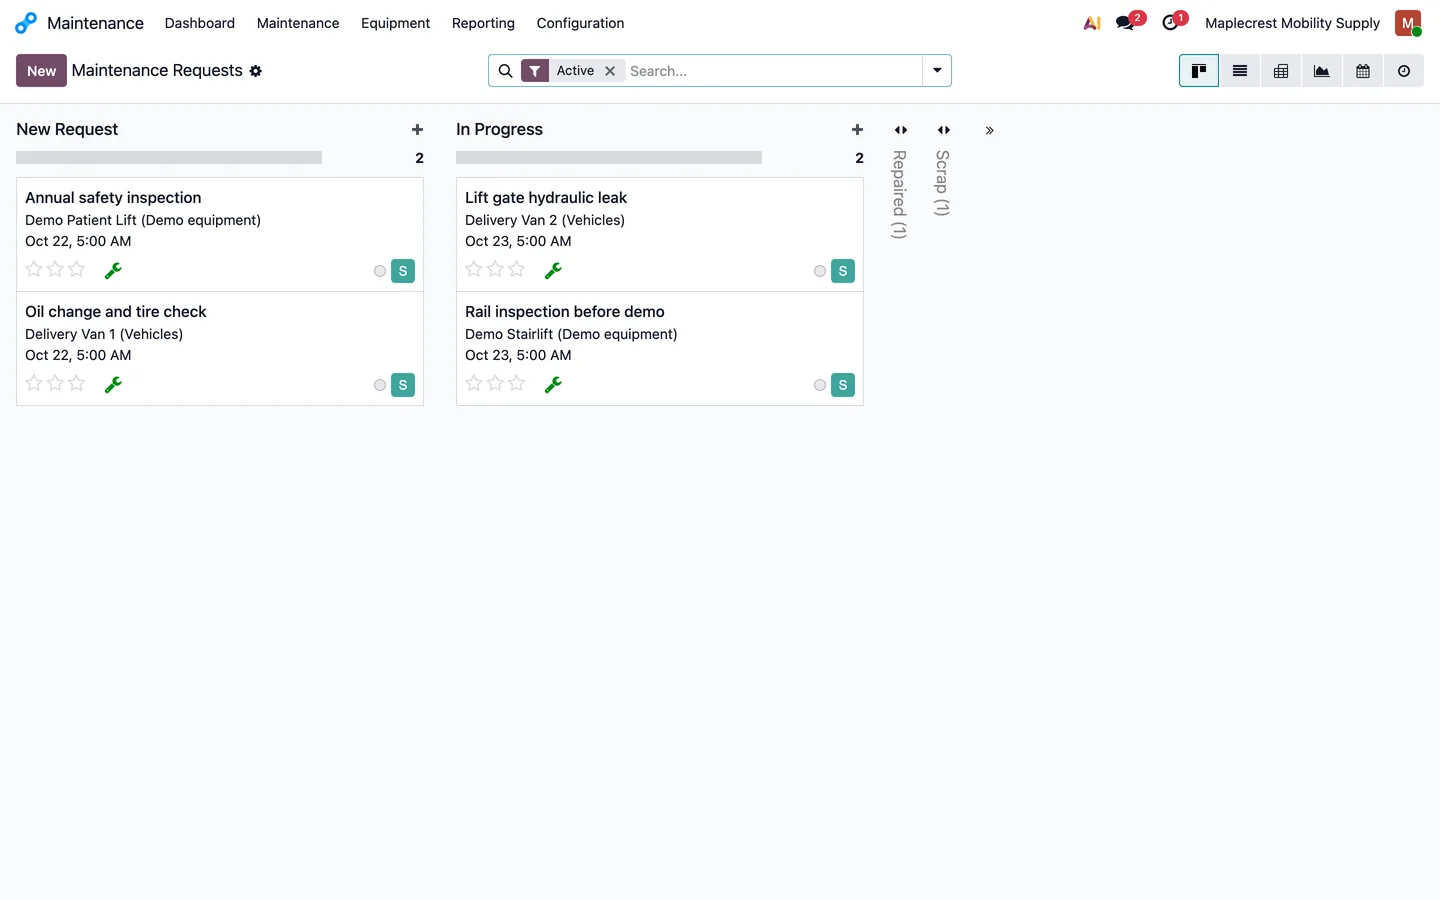Image resolution: width=1440 pixels, height=900 pixels.
Task: Open the conversations messages icon
Action: pos(1125,23)
